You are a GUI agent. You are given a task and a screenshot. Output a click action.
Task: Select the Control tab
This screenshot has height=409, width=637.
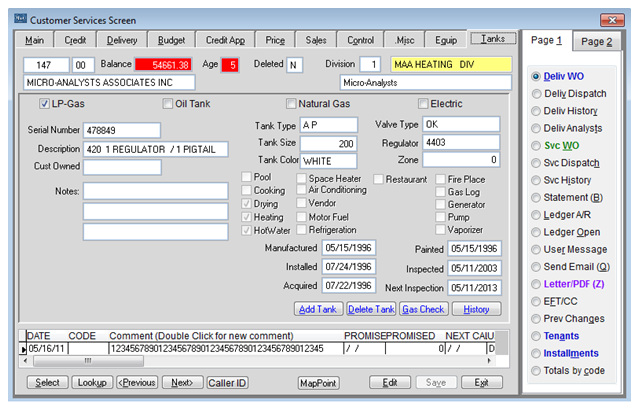point(360,40)
